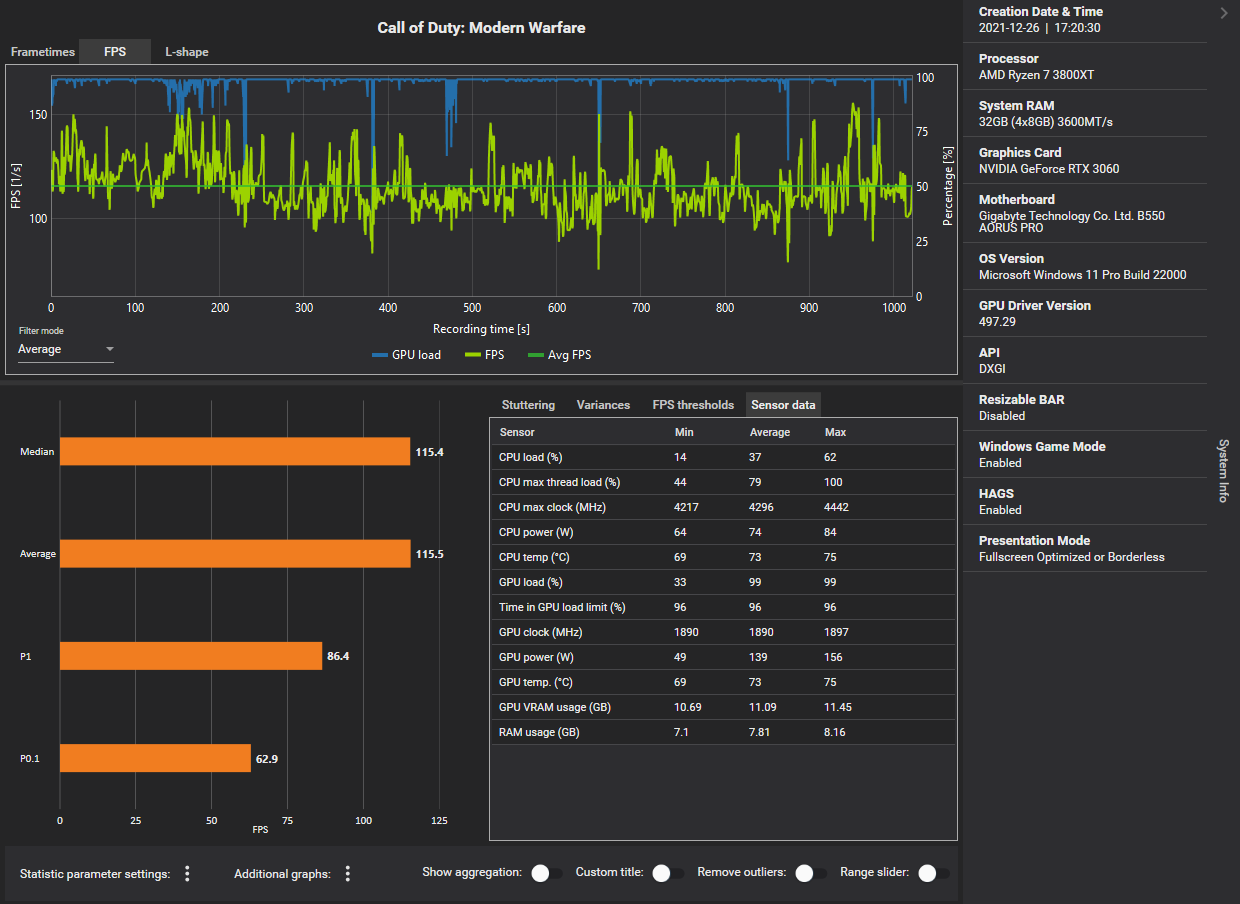
Task: Click the OS Version Windows 11 entry
Action: [x=1085, y=266]
